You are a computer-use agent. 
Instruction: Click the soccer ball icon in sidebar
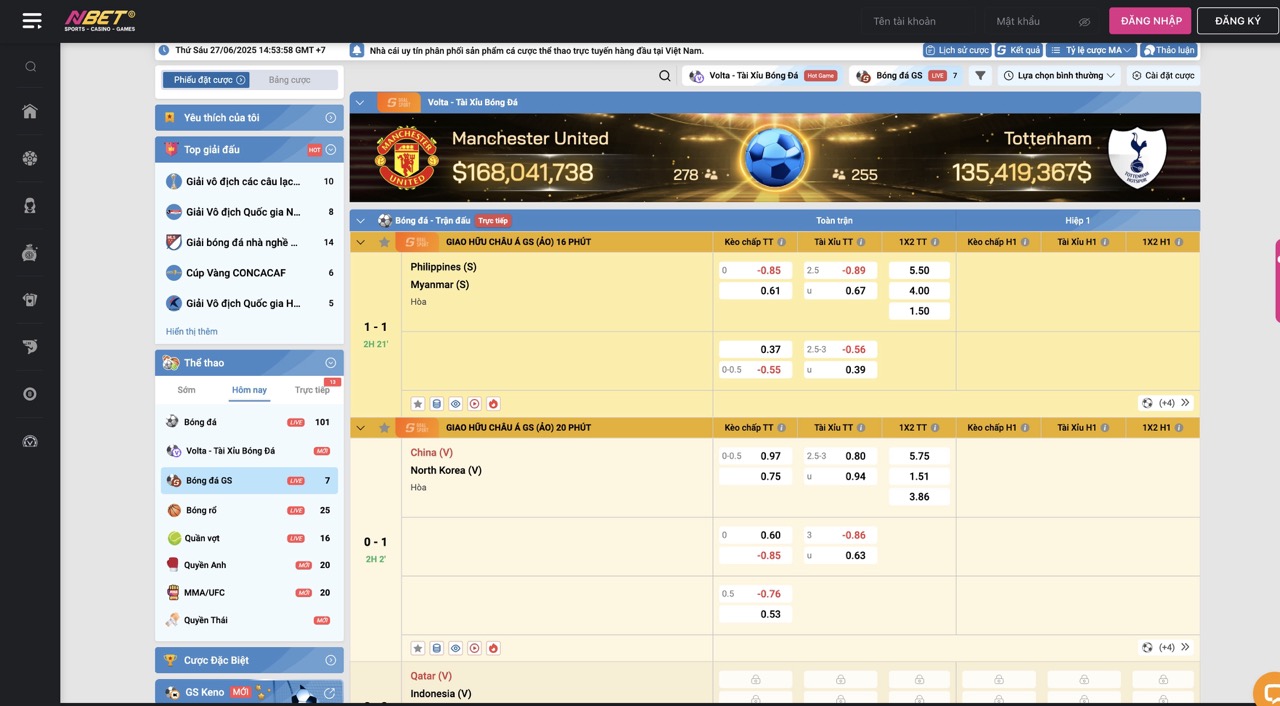tap(30, 158)
